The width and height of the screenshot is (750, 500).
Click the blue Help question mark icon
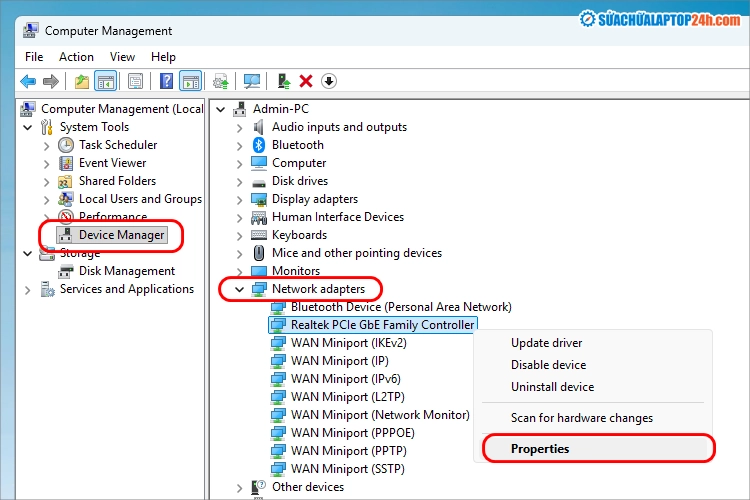pyautogui.click(x=167, y=81)
